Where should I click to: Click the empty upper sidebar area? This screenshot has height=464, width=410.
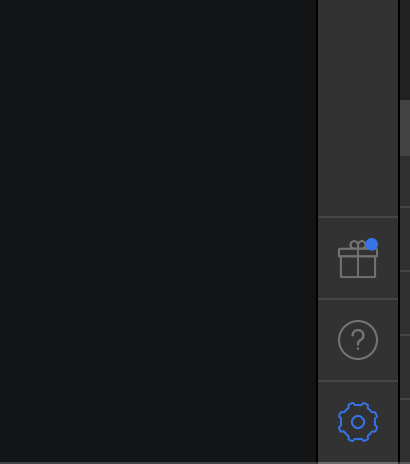tap(358, 108)
